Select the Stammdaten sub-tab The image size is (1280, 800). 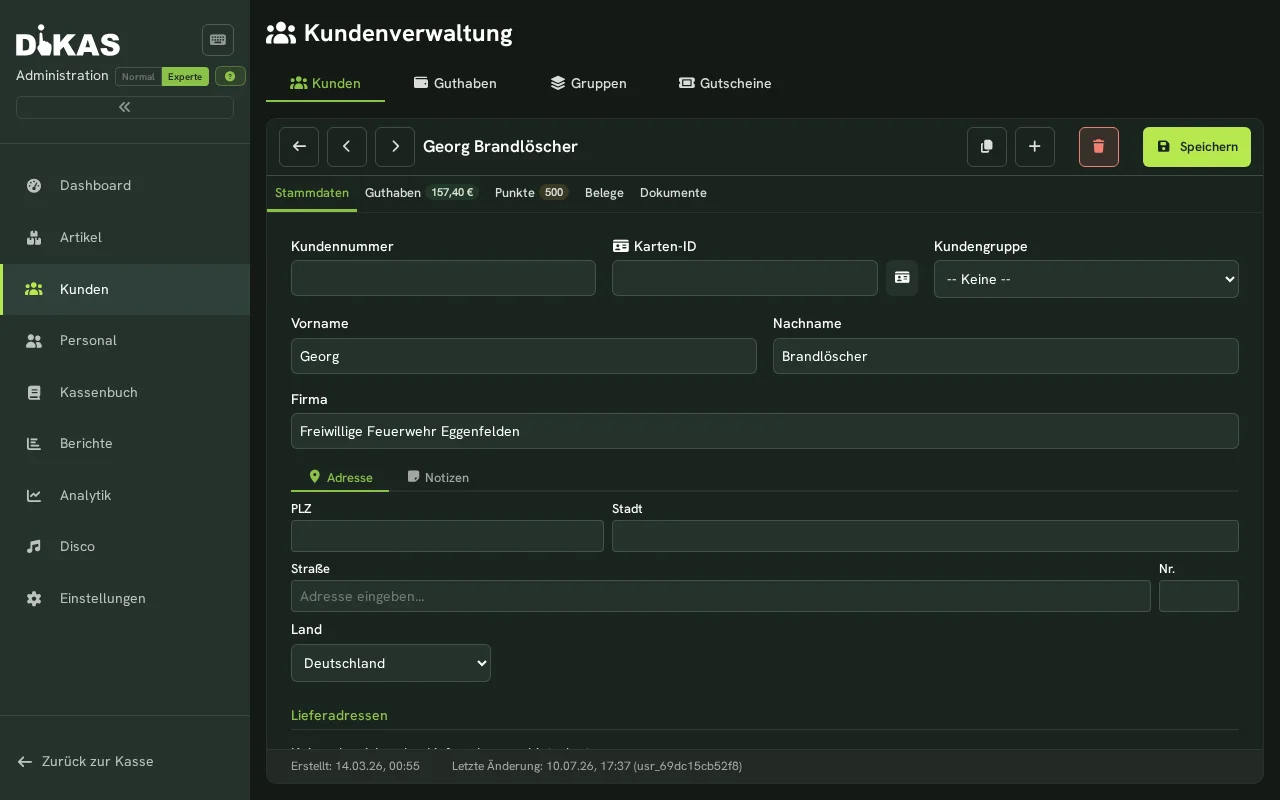[312, 193]
